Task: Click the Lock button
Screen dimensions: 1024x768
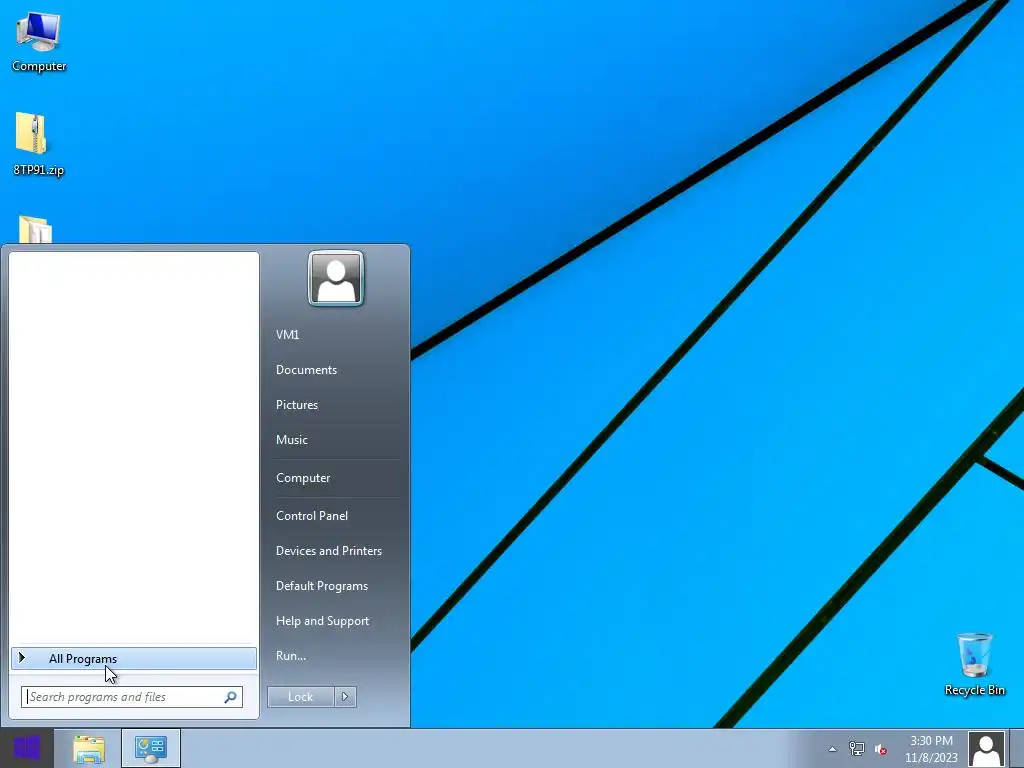Action: point(300,697)
